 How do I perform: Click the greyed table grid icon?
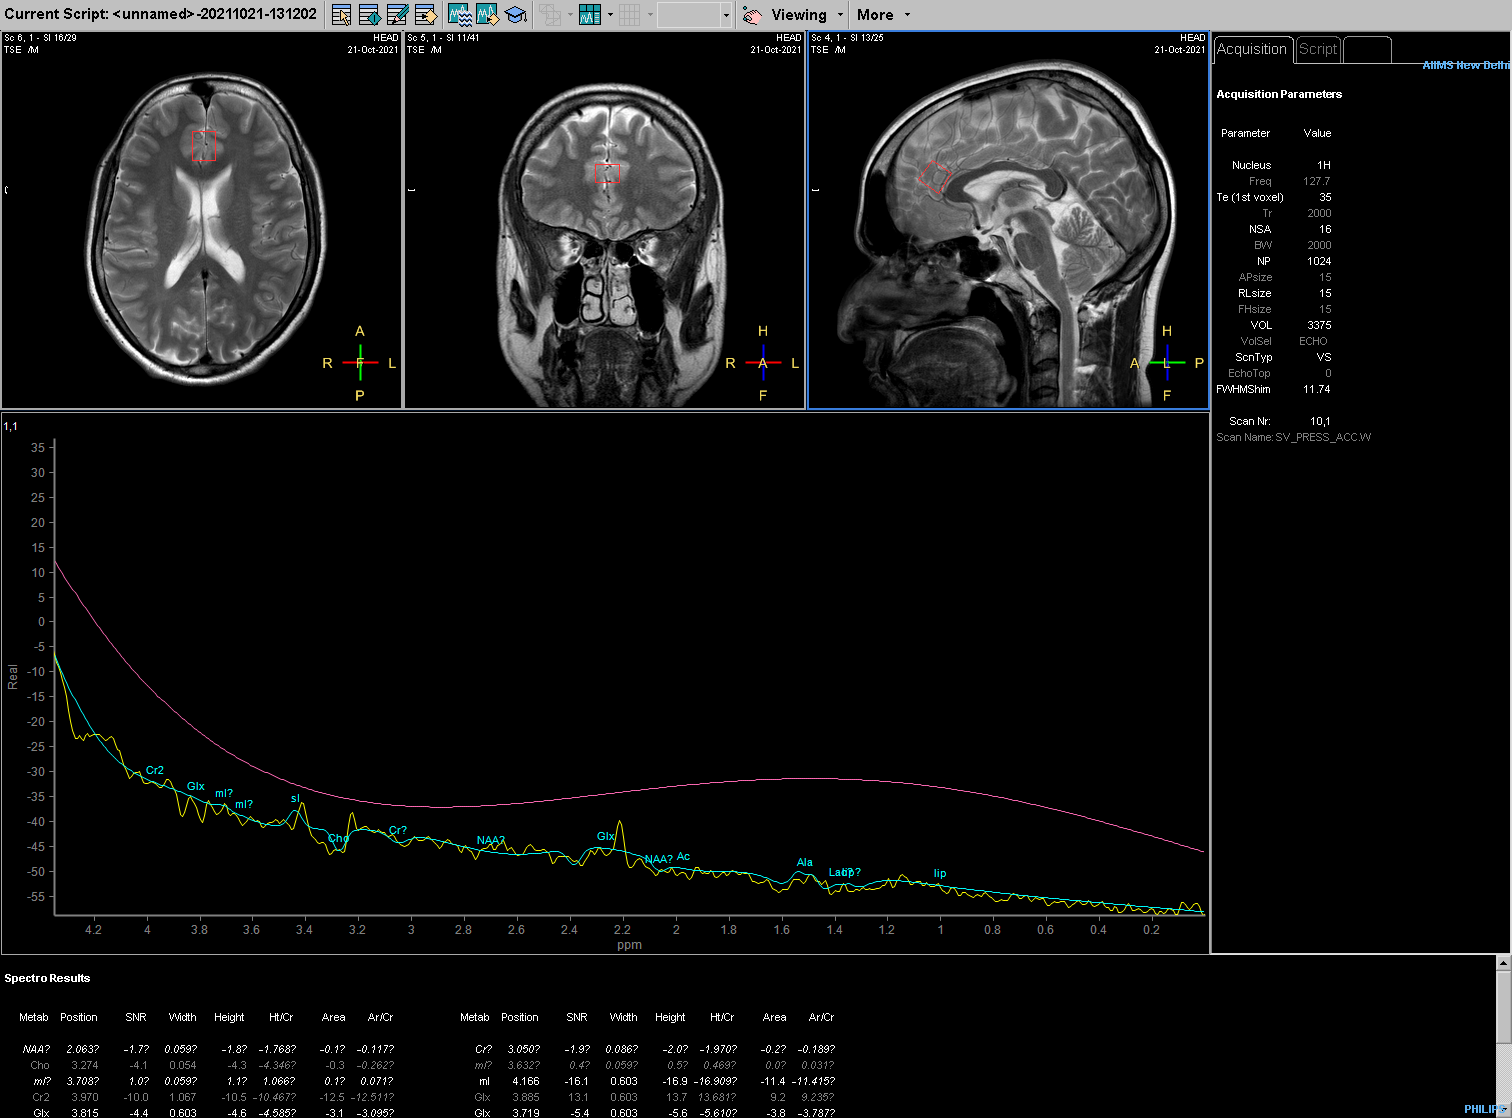pos(629,15)
